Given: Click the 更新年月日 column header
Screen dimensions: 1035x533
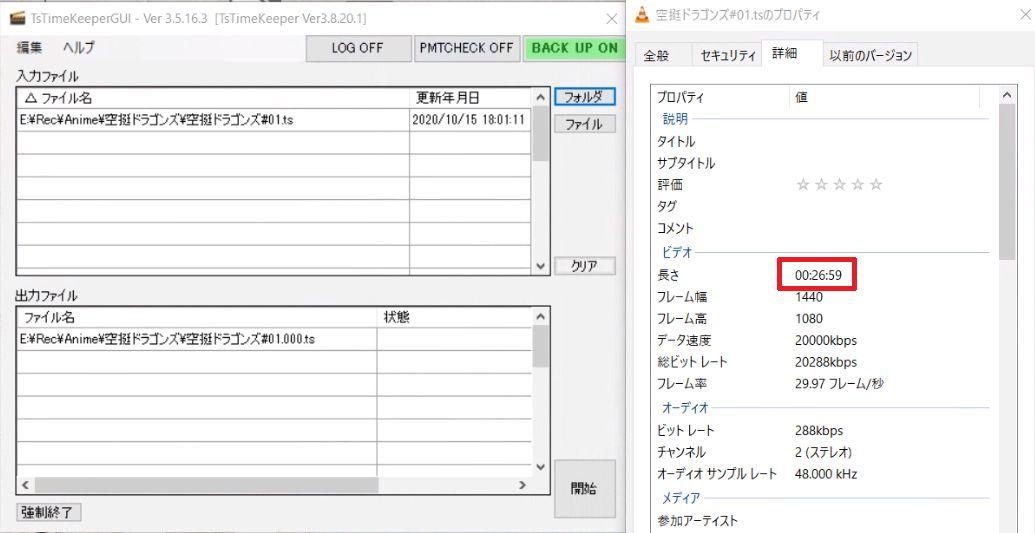Looking at the screenshot, I should 470,98.
